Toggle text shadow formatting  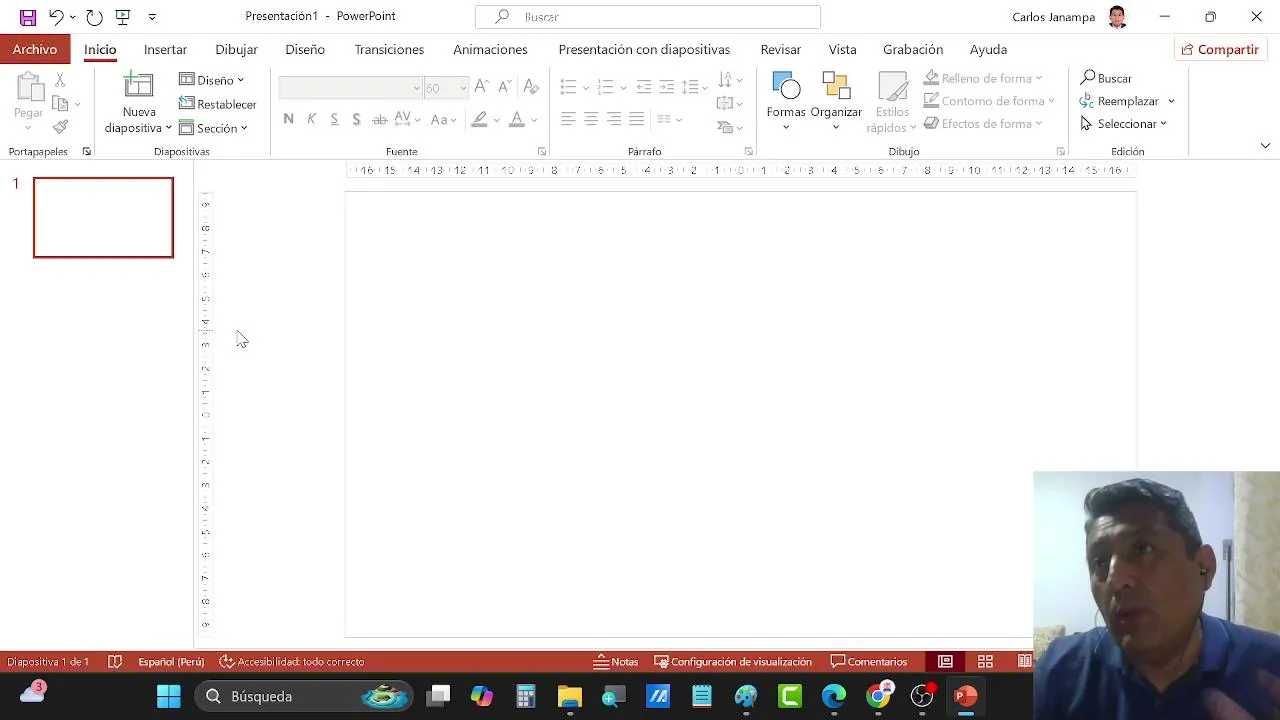[356, 119]
